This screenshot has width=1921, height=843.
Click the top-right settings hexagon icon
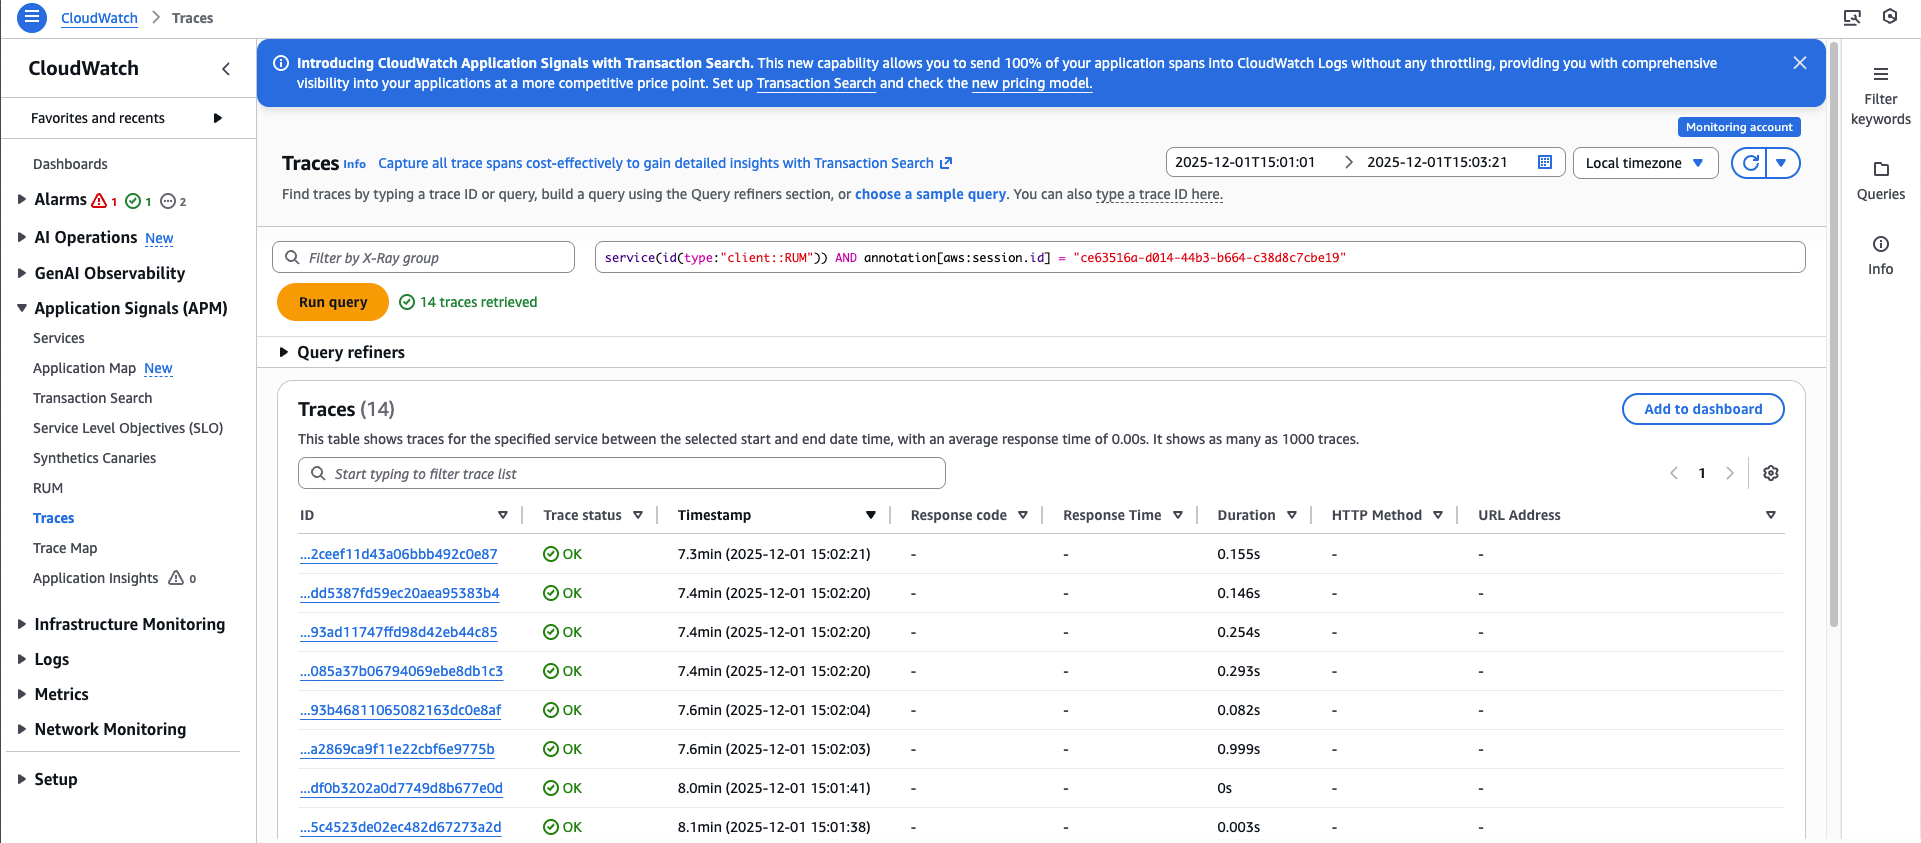pyautogui.click(x=1889, y=17)
